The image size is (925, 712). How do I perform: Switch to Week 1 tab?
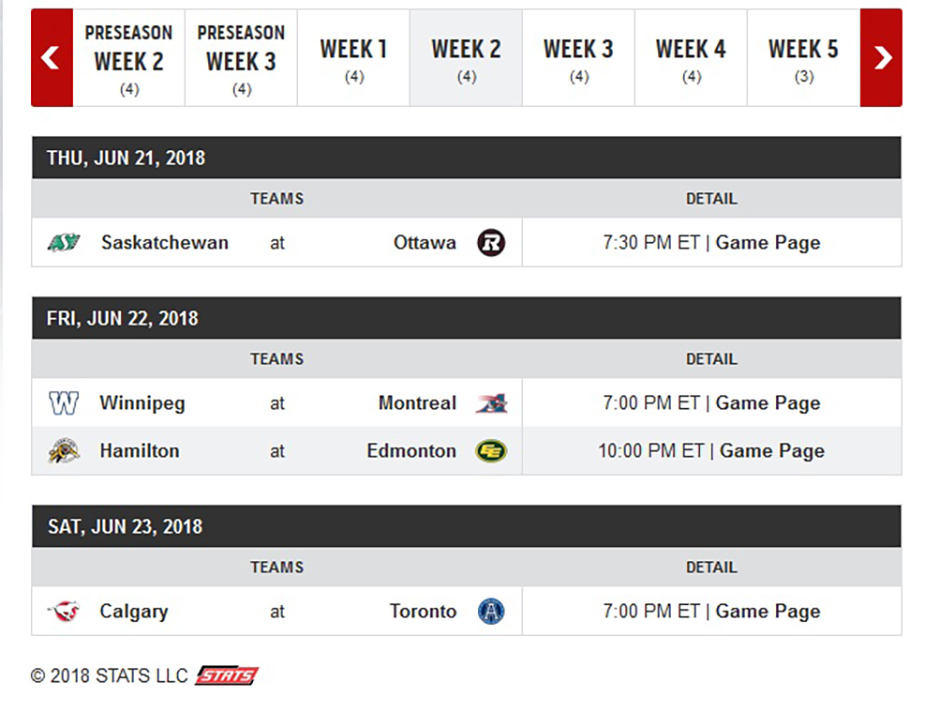click(x=353, y=58)
